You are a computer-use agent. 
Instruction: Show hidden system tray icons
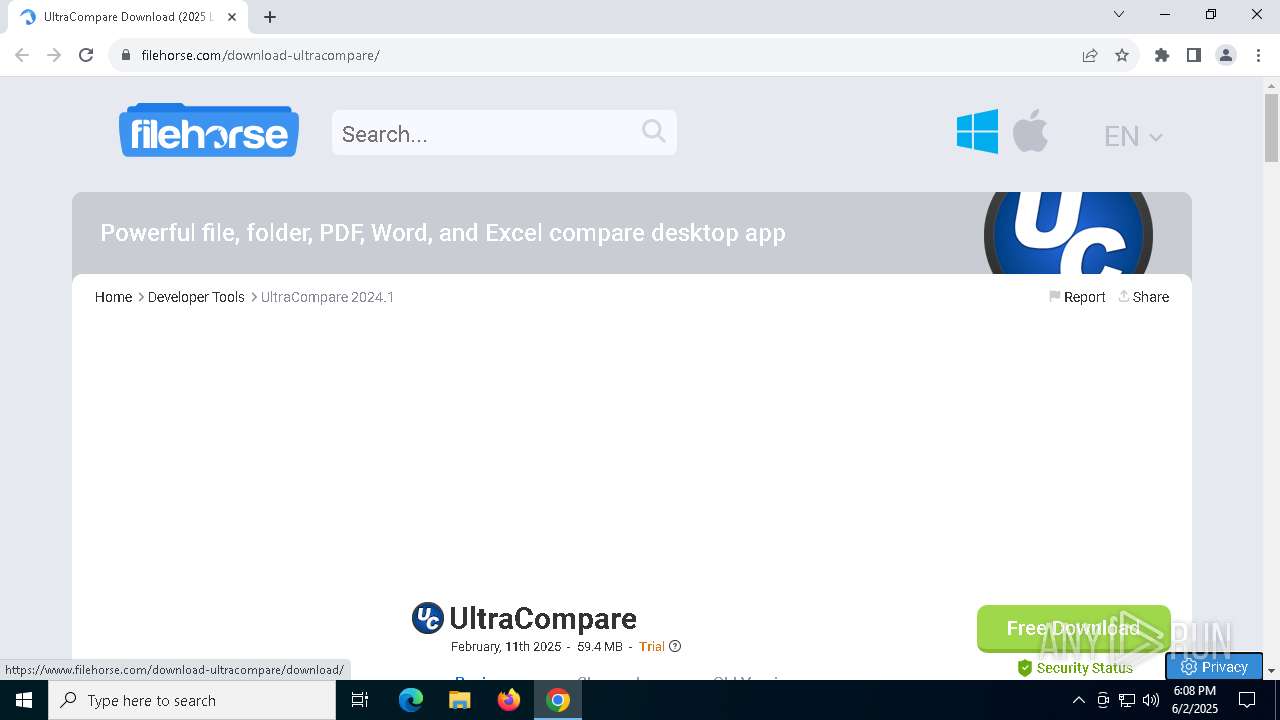click(1078, 700)
